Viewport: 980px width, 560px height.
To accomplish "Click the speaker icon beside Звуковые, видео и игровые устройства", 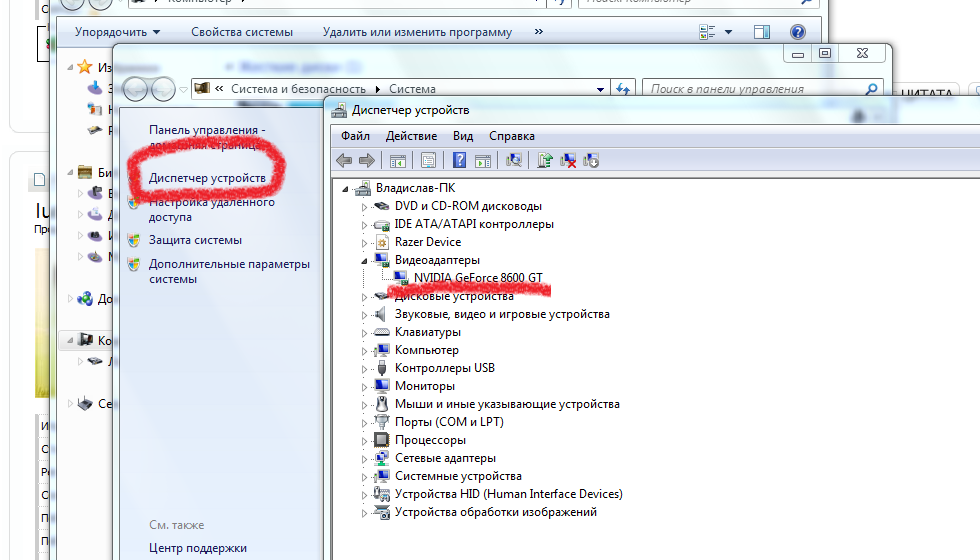I will (x=380, y=314).
